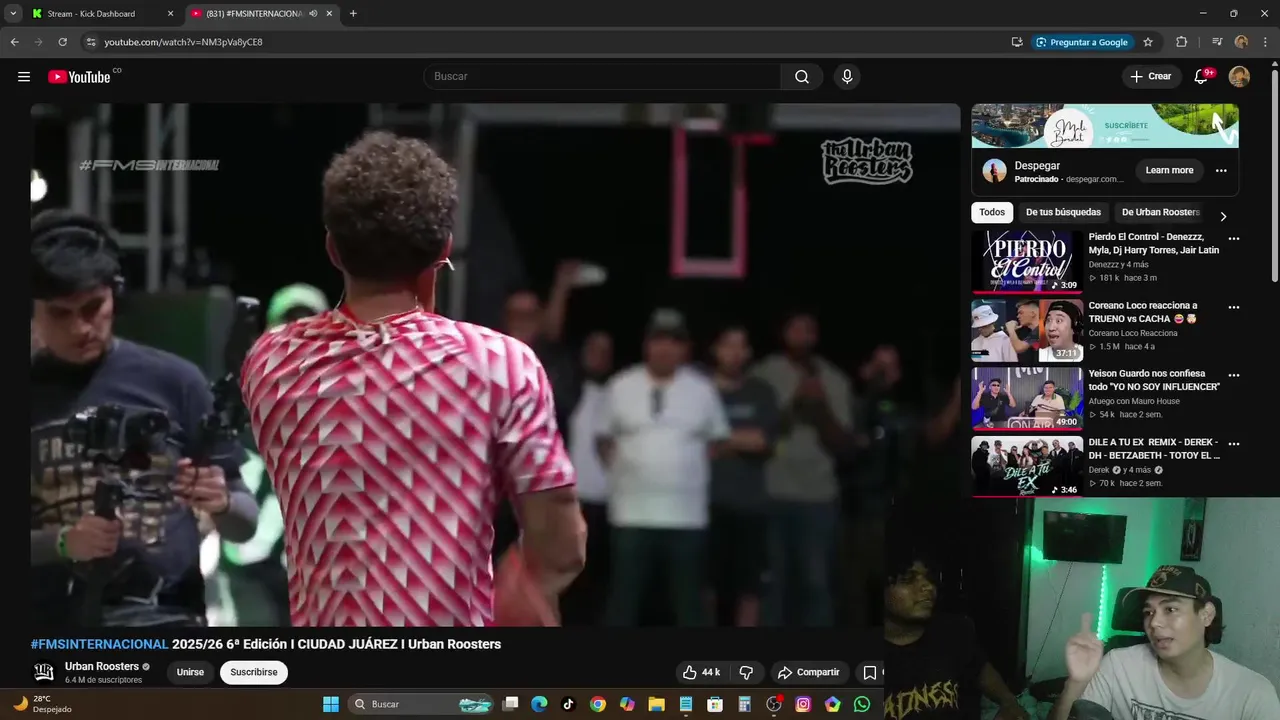Click Preguntar a Google button

tap(1081, 42)
